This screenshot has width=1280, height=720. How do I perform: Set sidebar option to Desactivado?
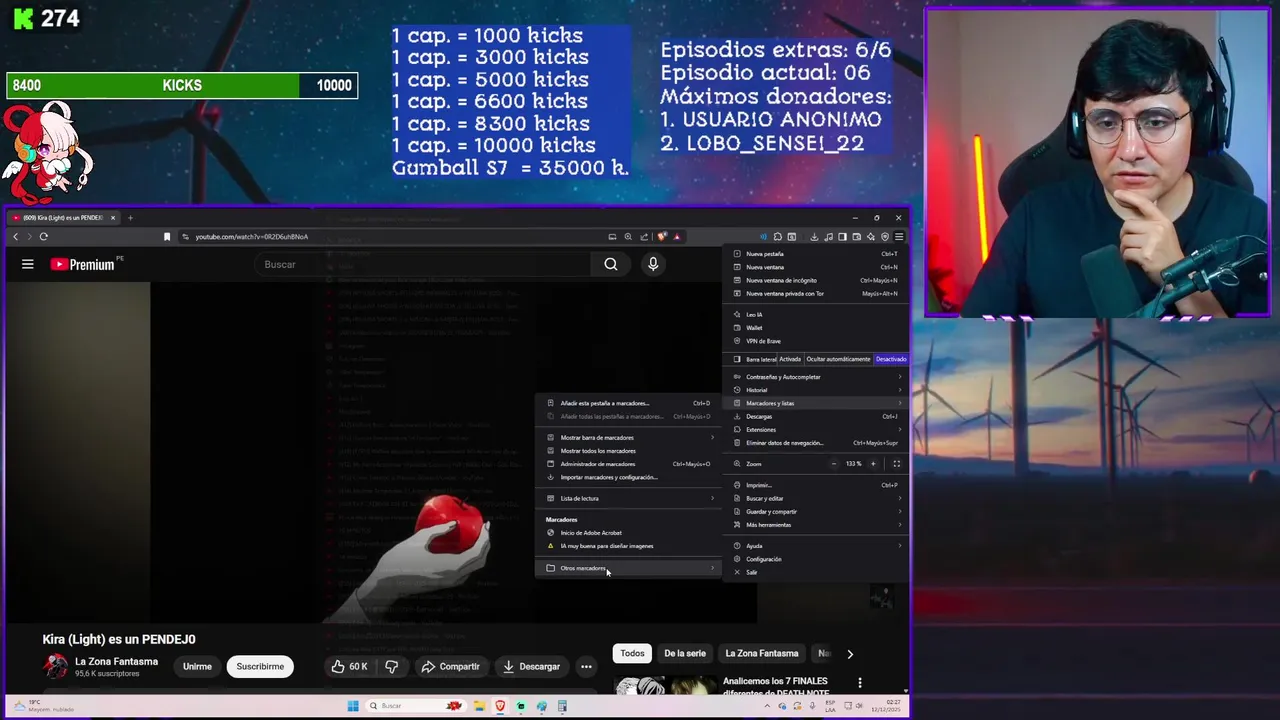tap(891, 359)
